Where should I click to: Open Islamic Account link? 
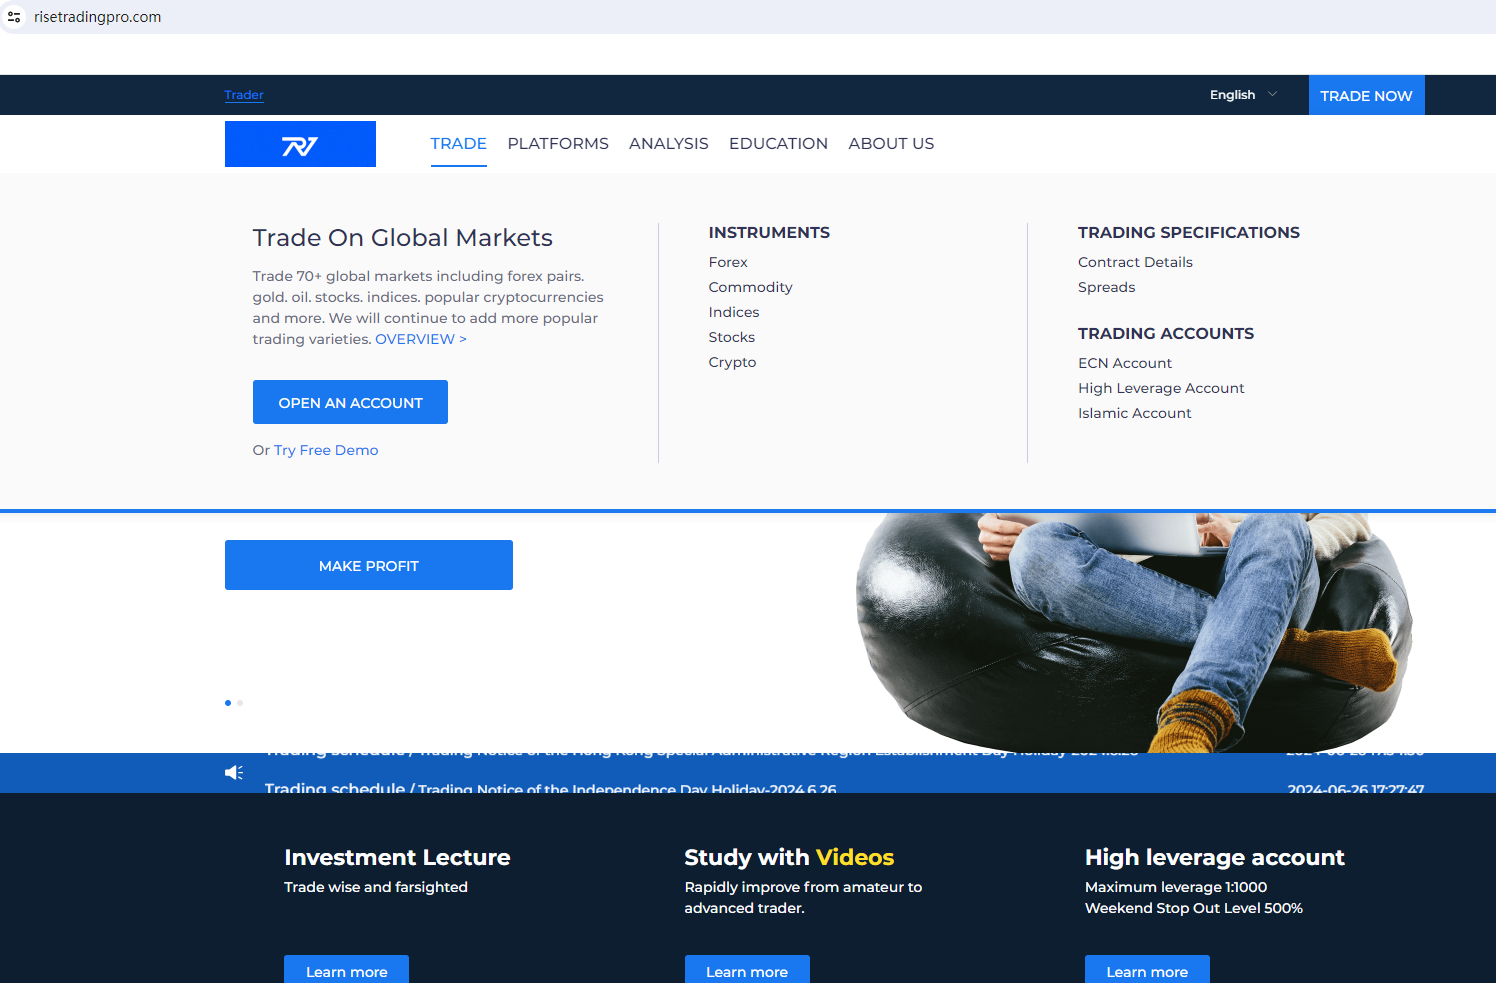point(1135,413)
